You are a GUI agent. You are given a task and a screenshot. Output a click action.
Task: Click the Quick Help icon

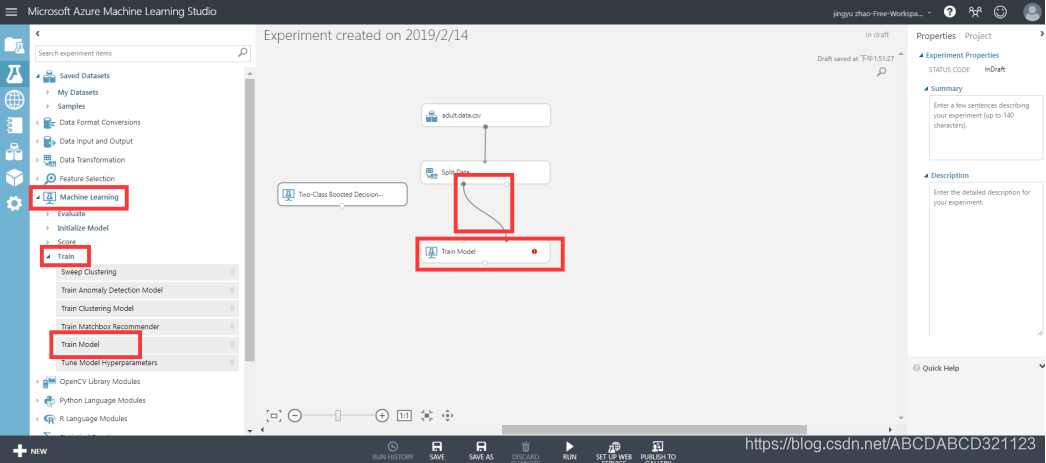click(x=916, y=368)
